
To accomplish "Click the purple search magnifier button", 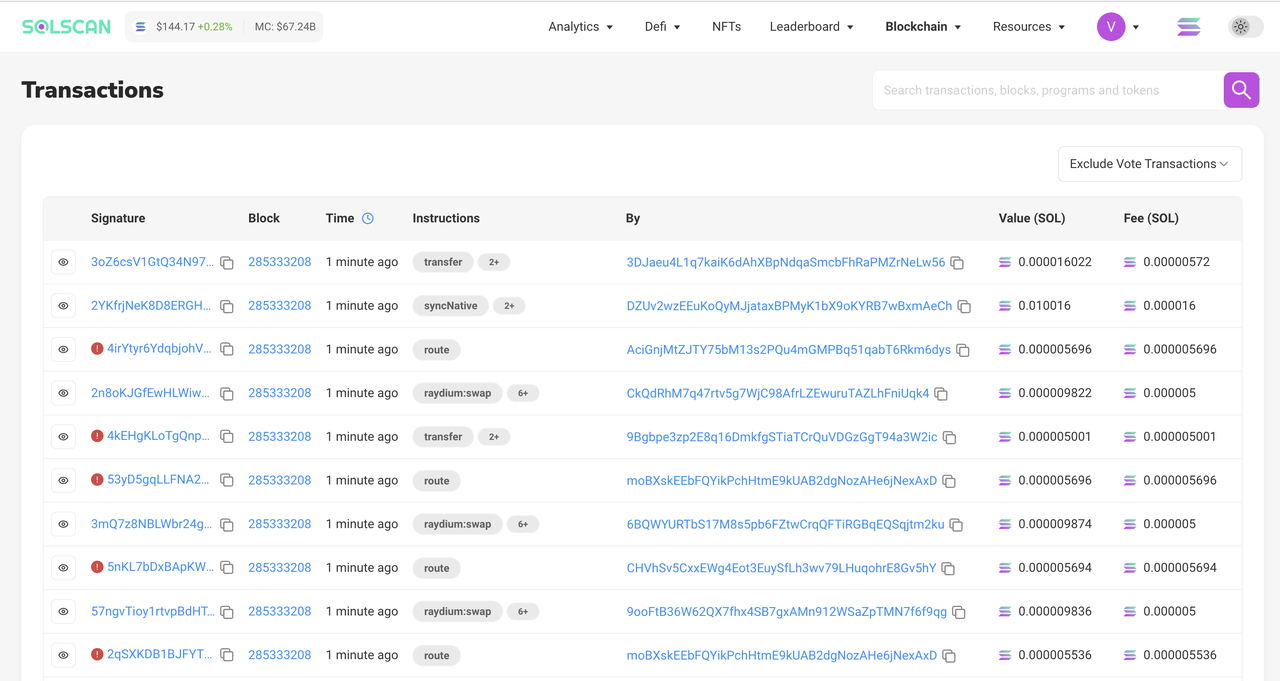I will coord(1241,90).
